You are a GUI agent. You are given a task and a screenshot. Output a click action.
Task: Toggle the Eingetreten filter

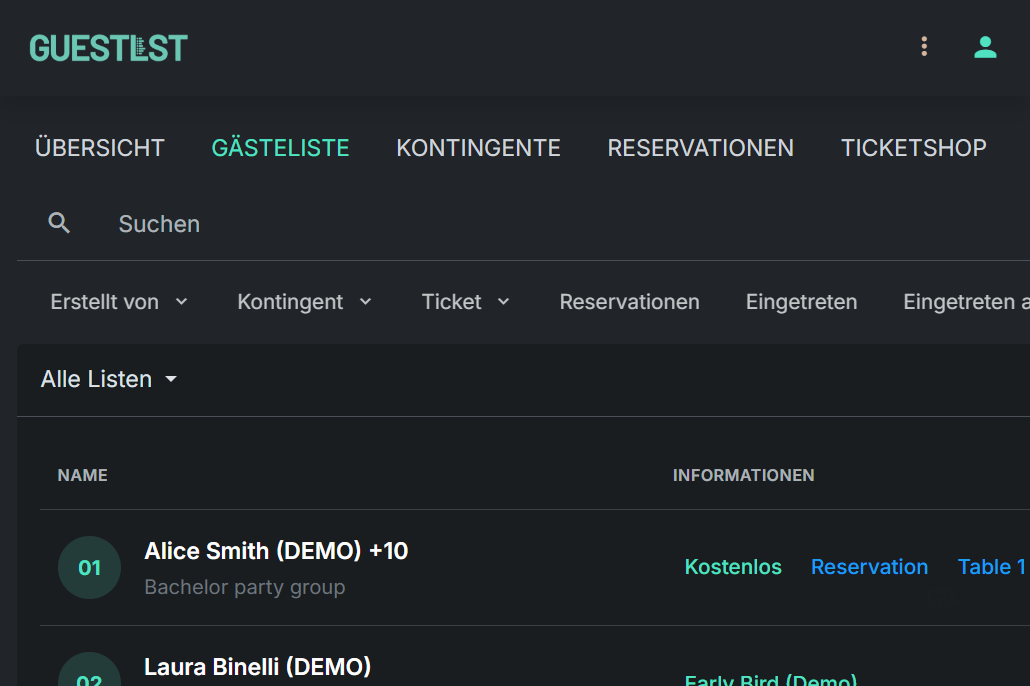pos(801,302)
